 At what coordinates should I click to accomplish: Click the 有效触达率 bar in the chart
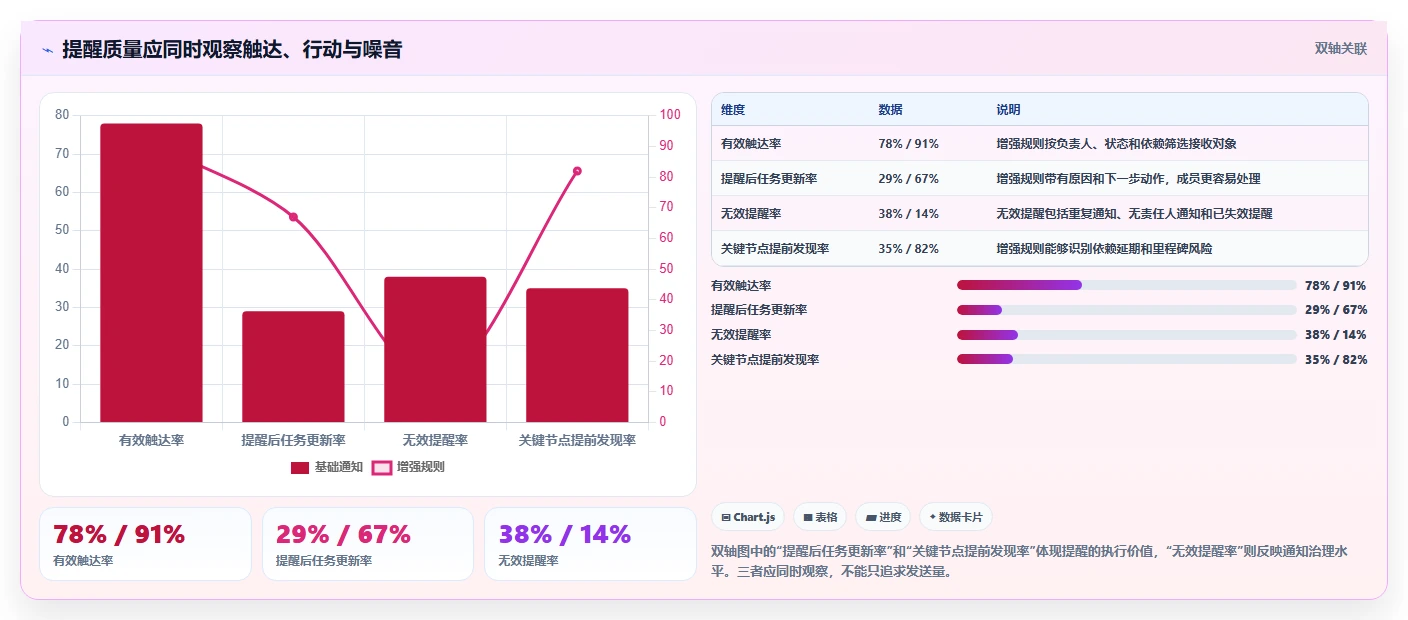tap(151, 273)
